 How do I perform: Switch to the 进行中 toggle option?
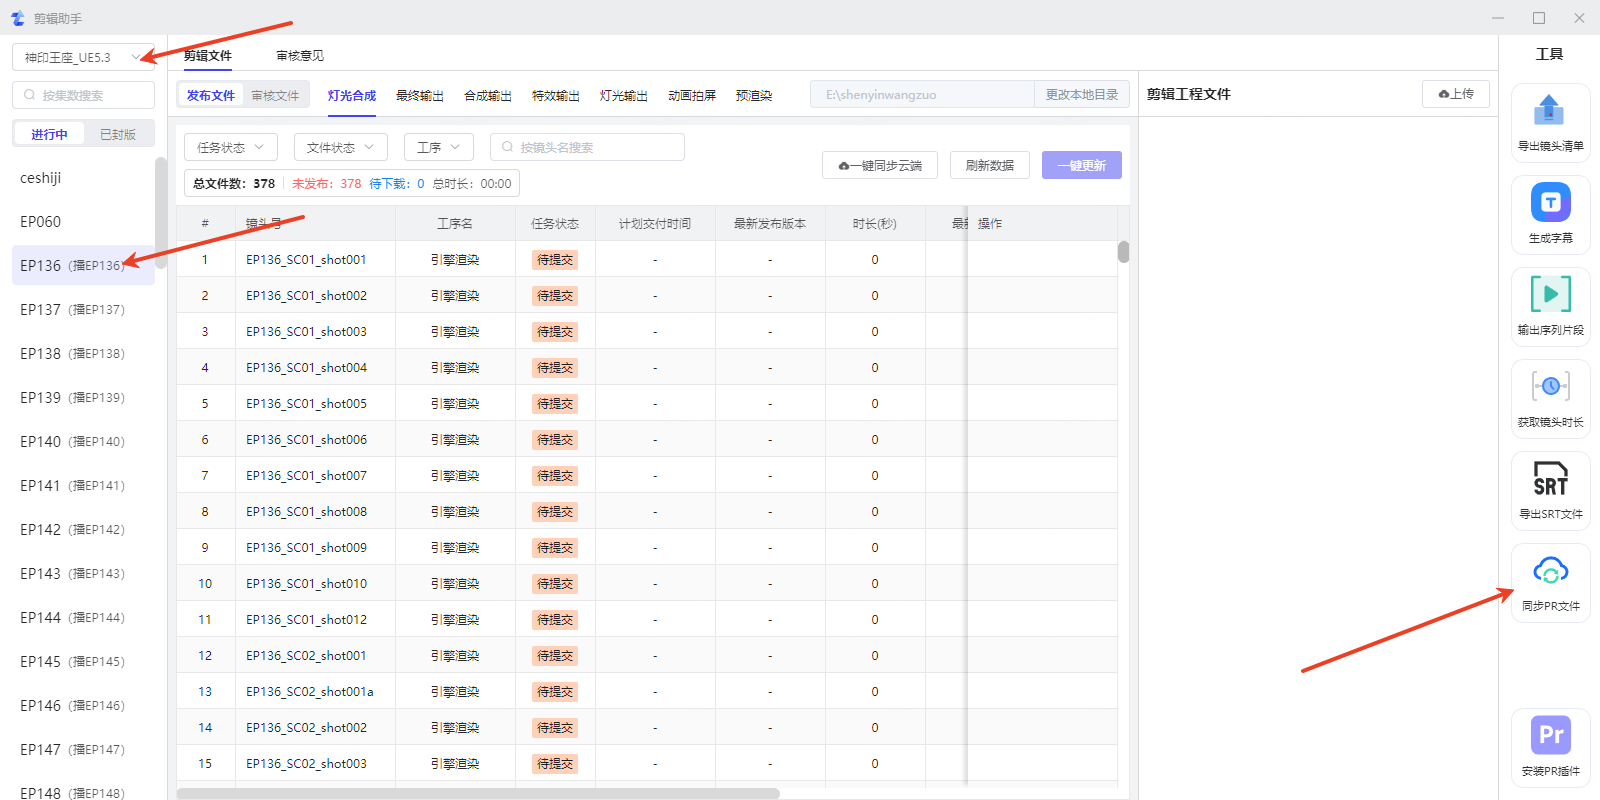pyautogui.click(x=49, y=134)
